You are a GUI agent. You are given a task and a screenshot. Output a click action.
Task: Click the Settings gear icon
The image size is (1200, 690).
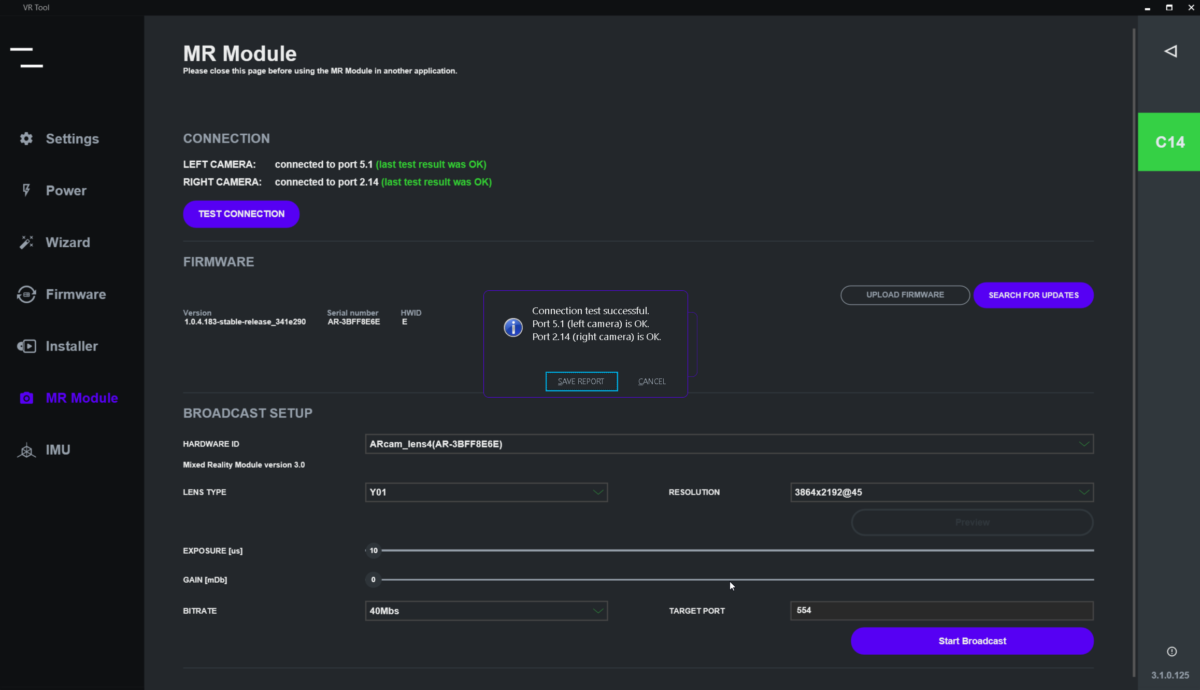27,139
